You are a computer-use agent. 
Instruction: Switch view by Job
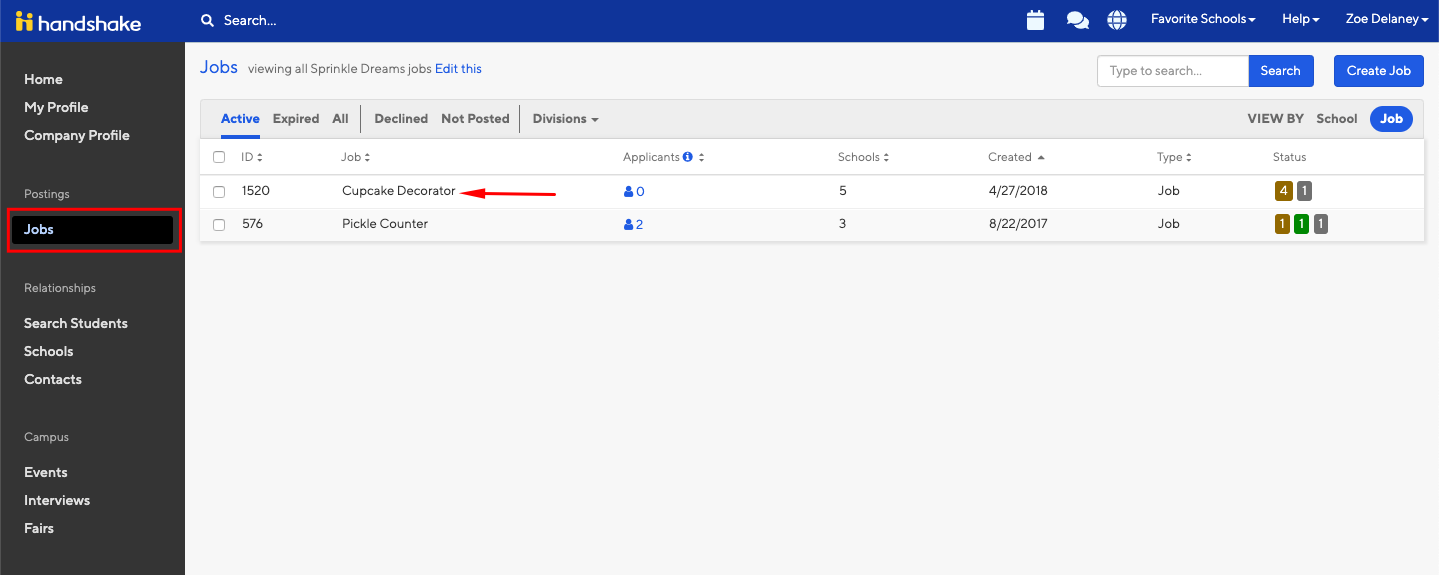(1391, 118)
